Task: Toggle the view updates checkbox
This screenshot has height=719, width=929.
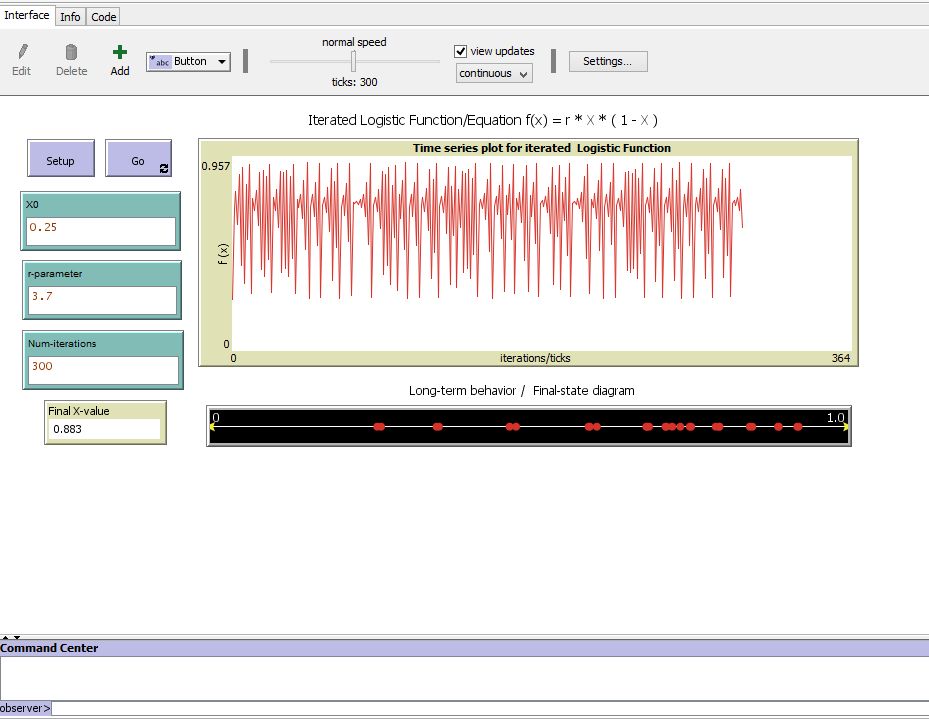Action: click(x=461, y=51)
